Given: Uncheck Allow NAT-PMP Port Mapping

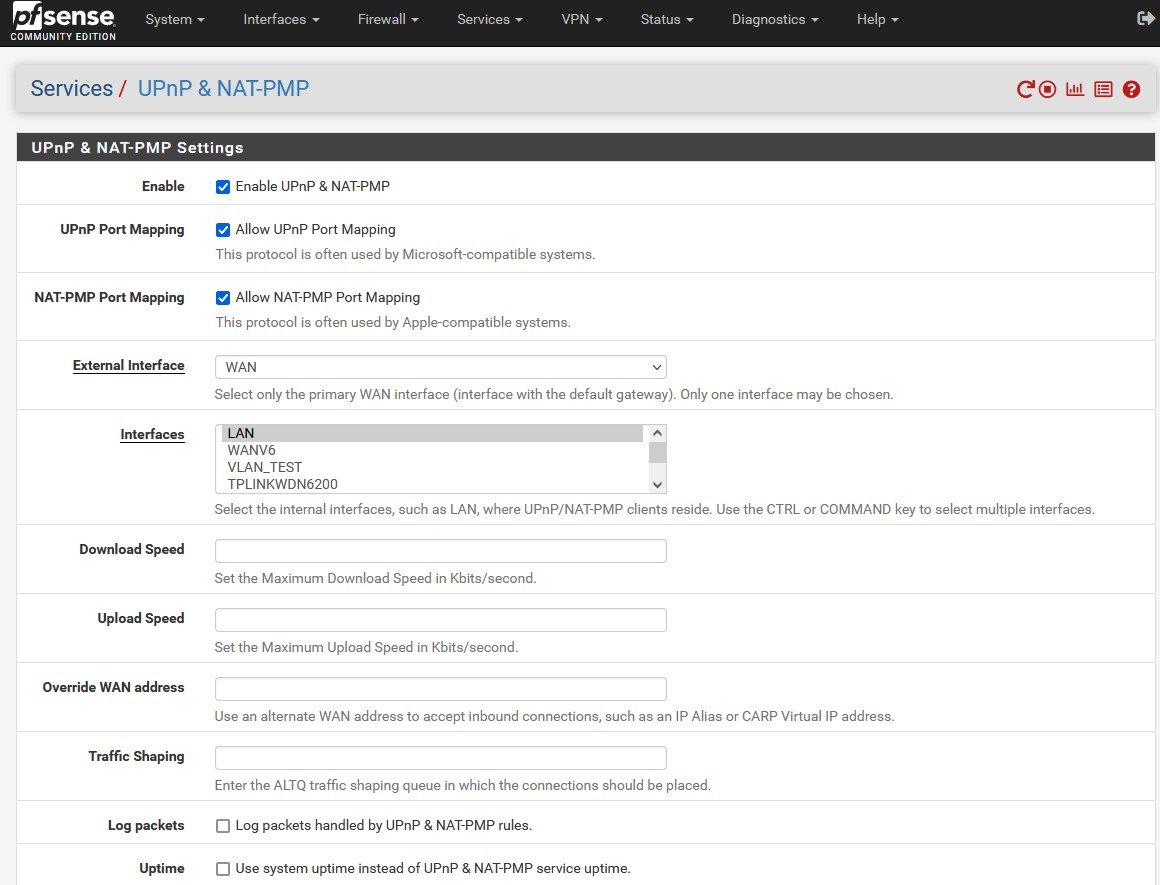Looking at the screenshot, I should point(223,298).
